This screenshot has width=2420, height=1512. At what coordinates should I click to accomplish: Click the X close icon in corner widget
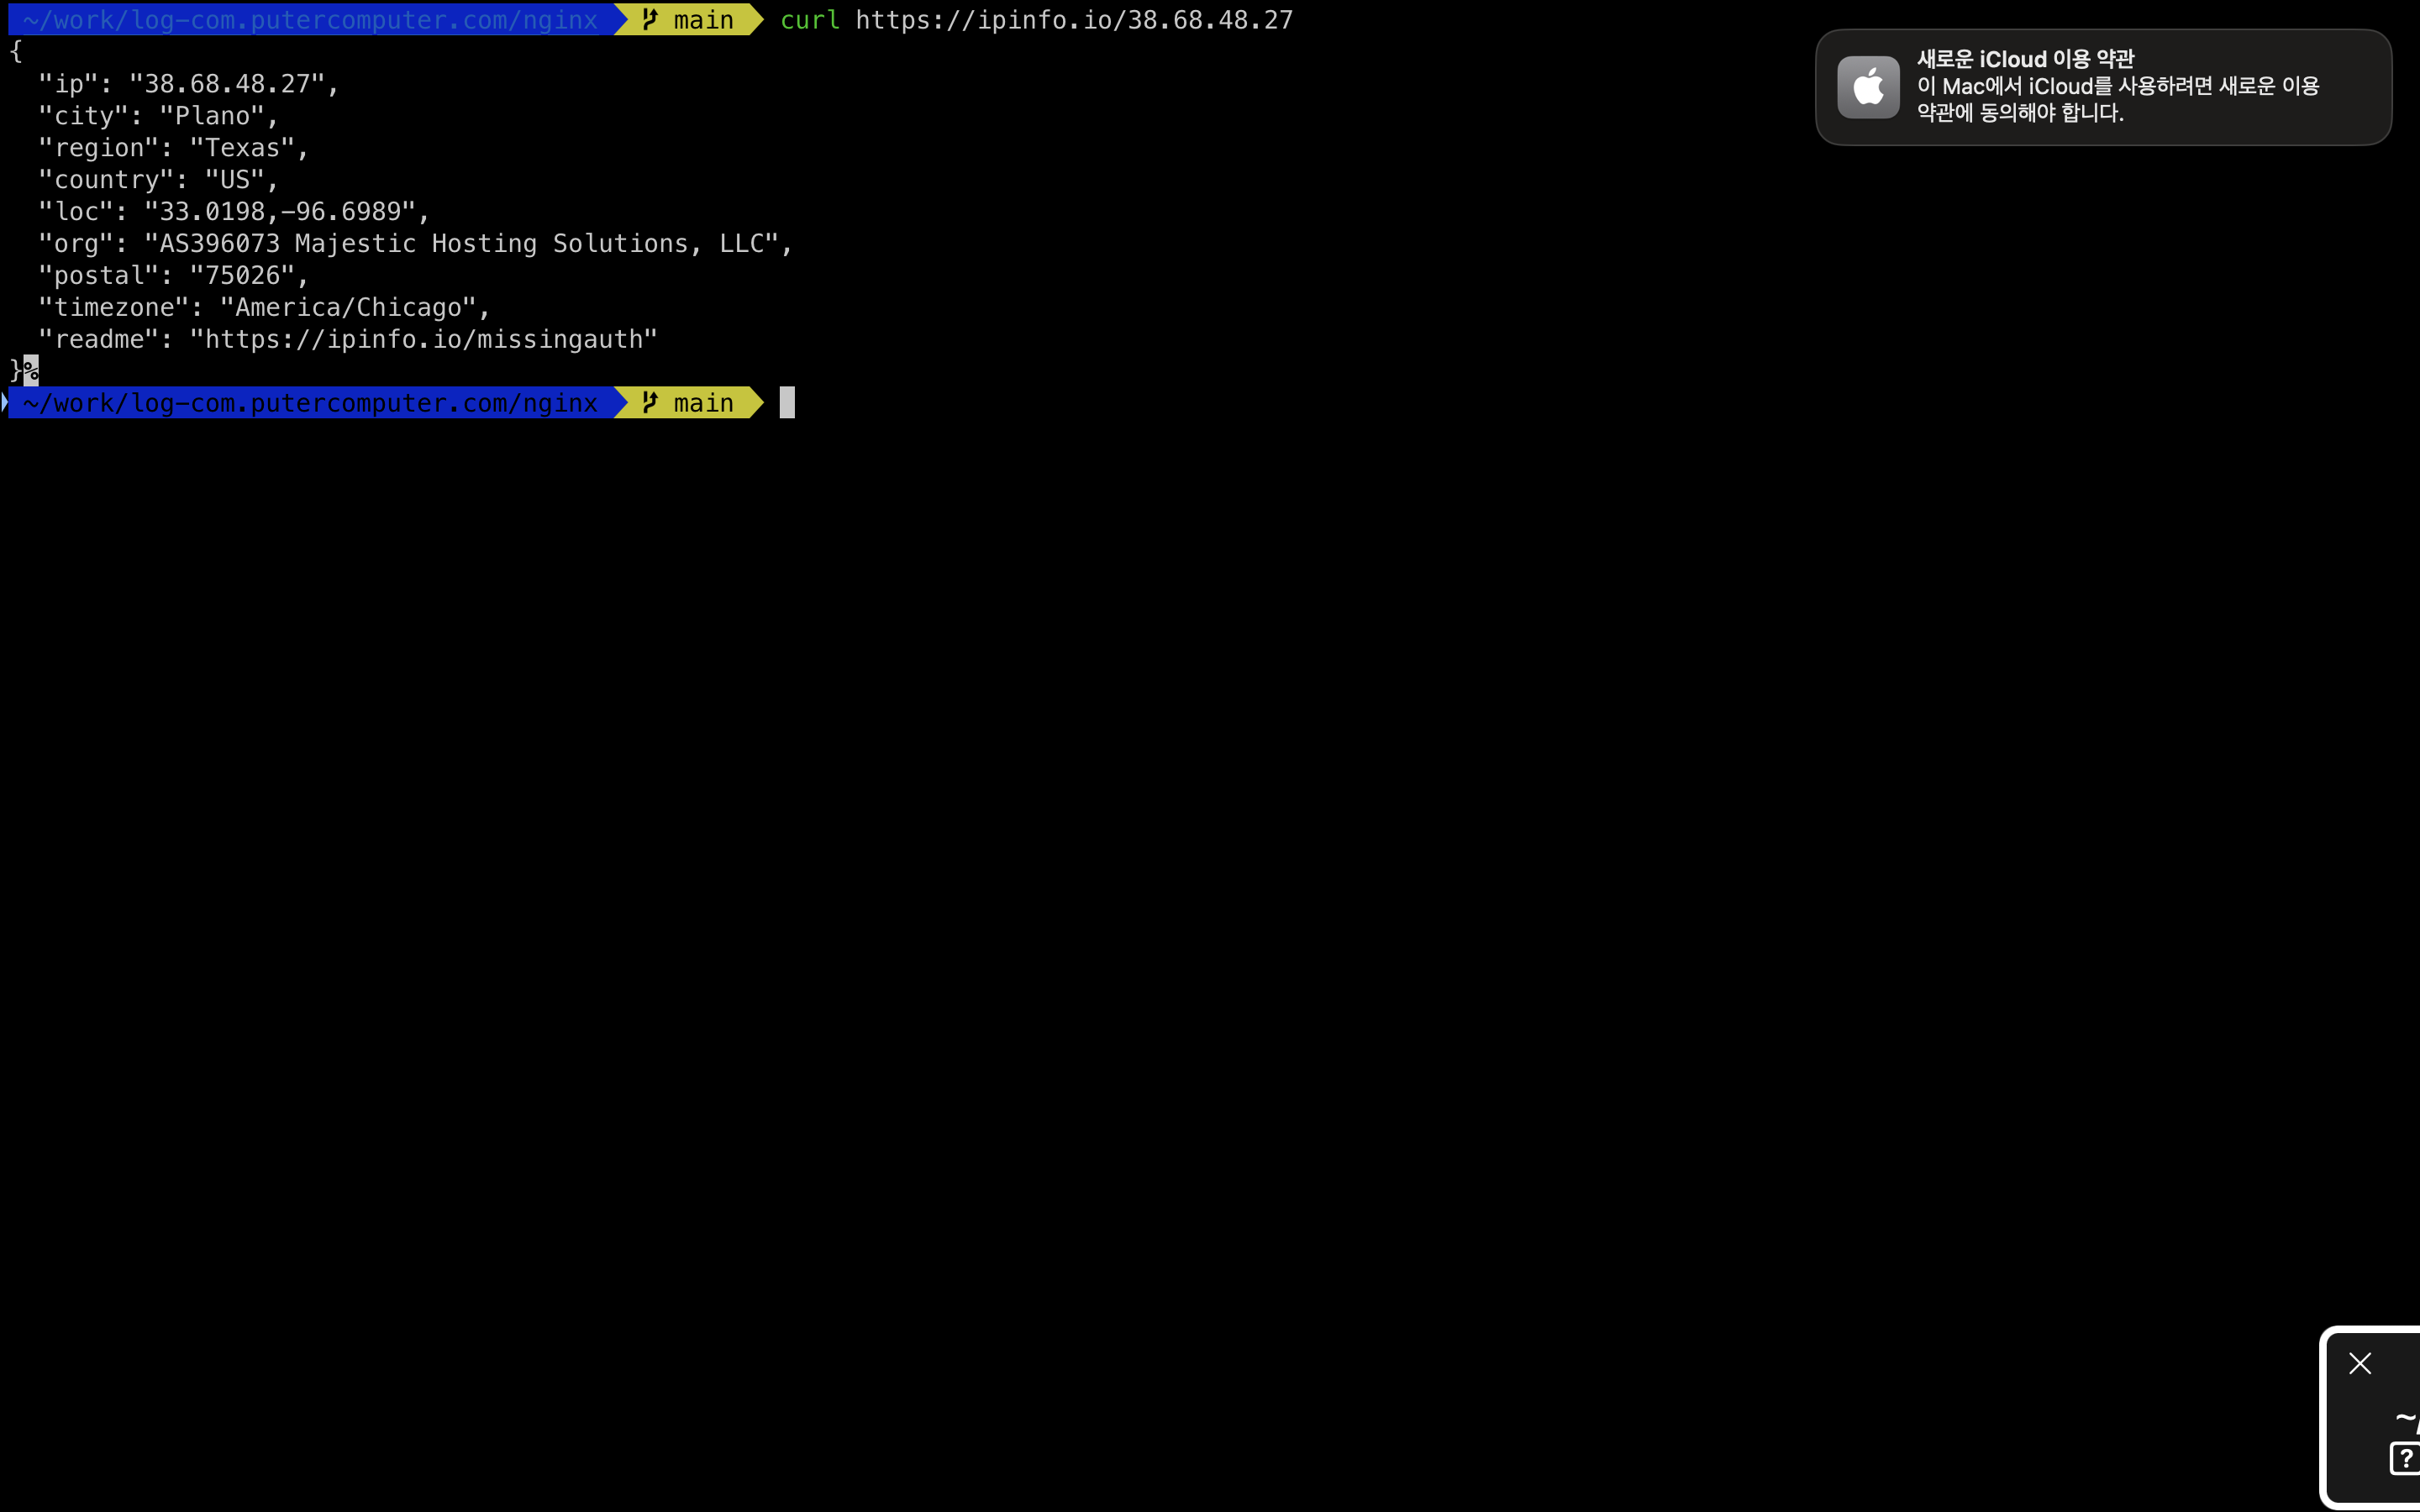tap(2360, 1363)
